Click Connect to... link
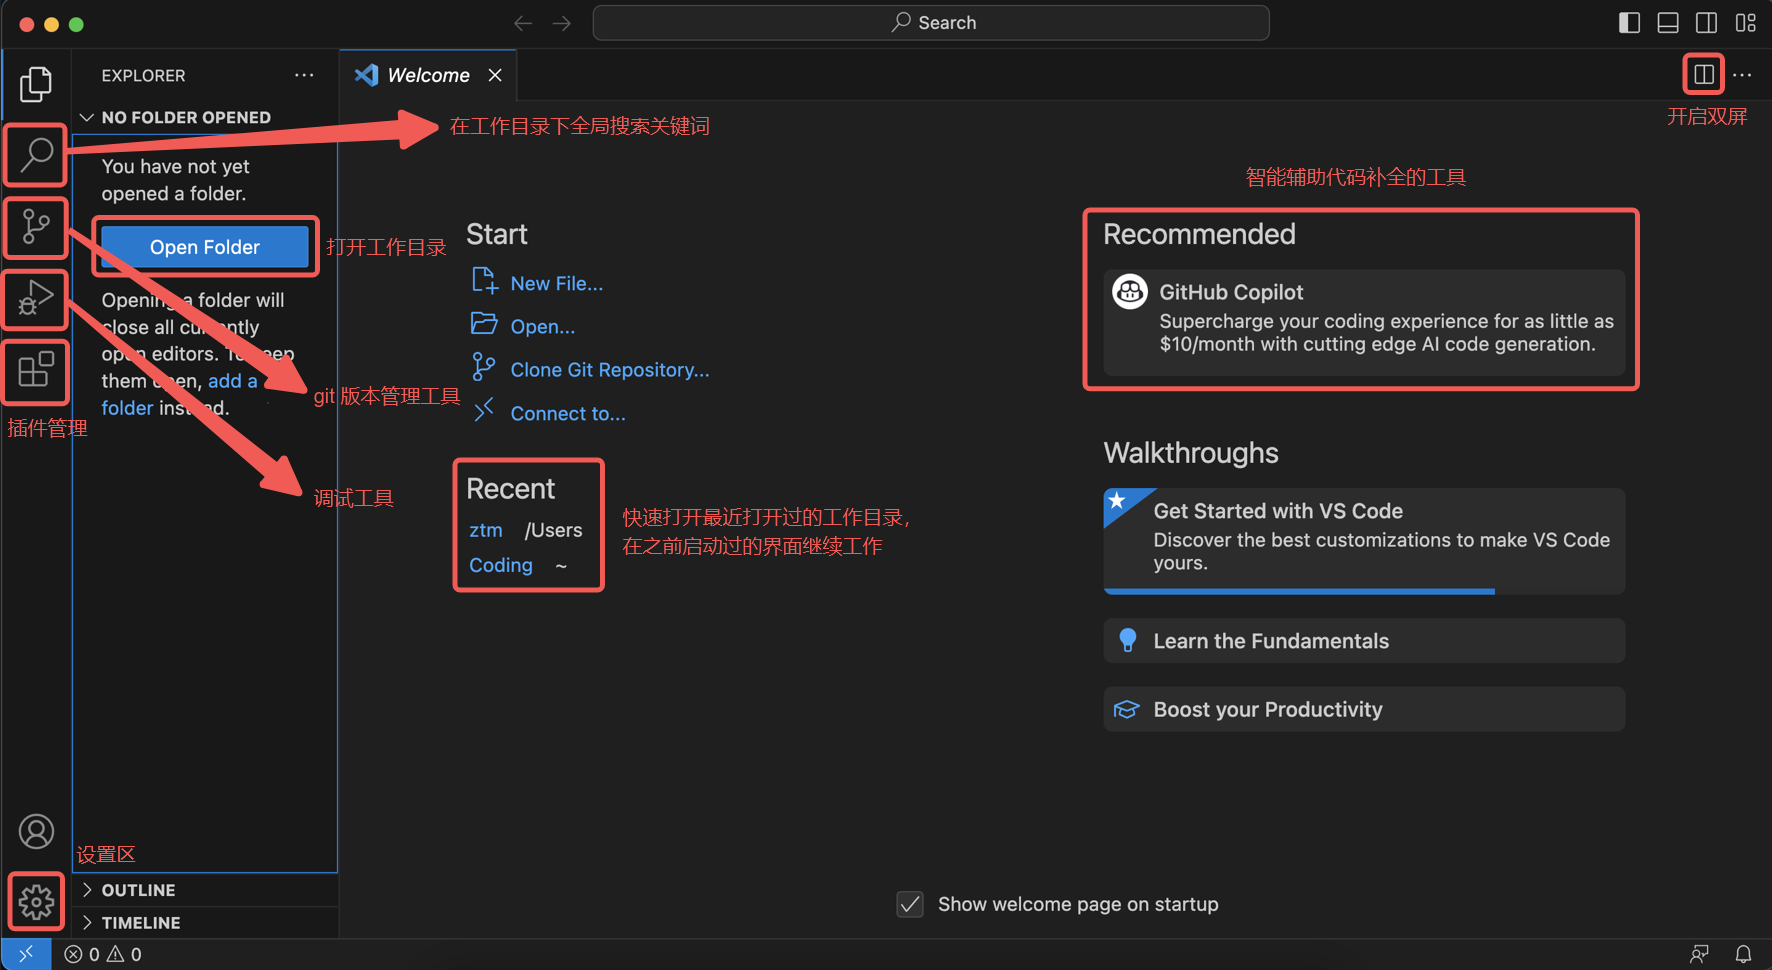This screenshot has width=1772, height=970. pyautogui.click(x=567, y=413)
